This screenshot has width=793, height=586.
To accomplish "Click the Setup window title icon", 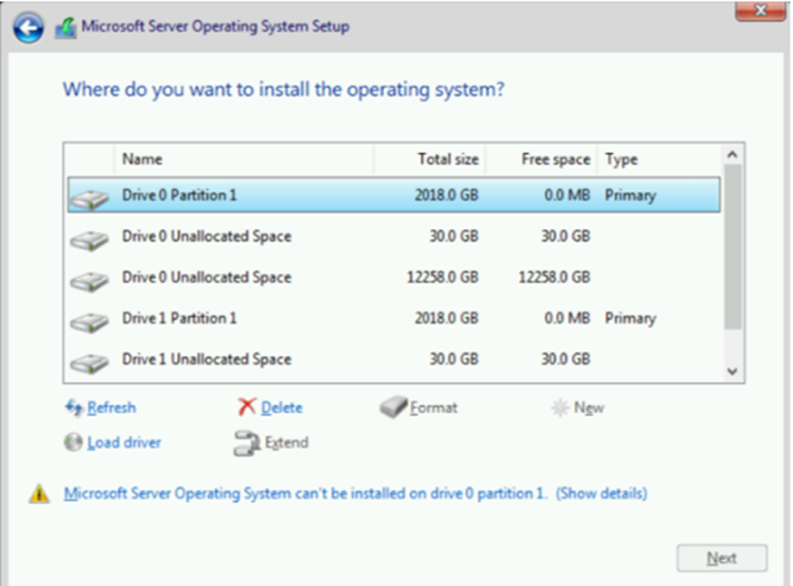I will pos(66,28).
